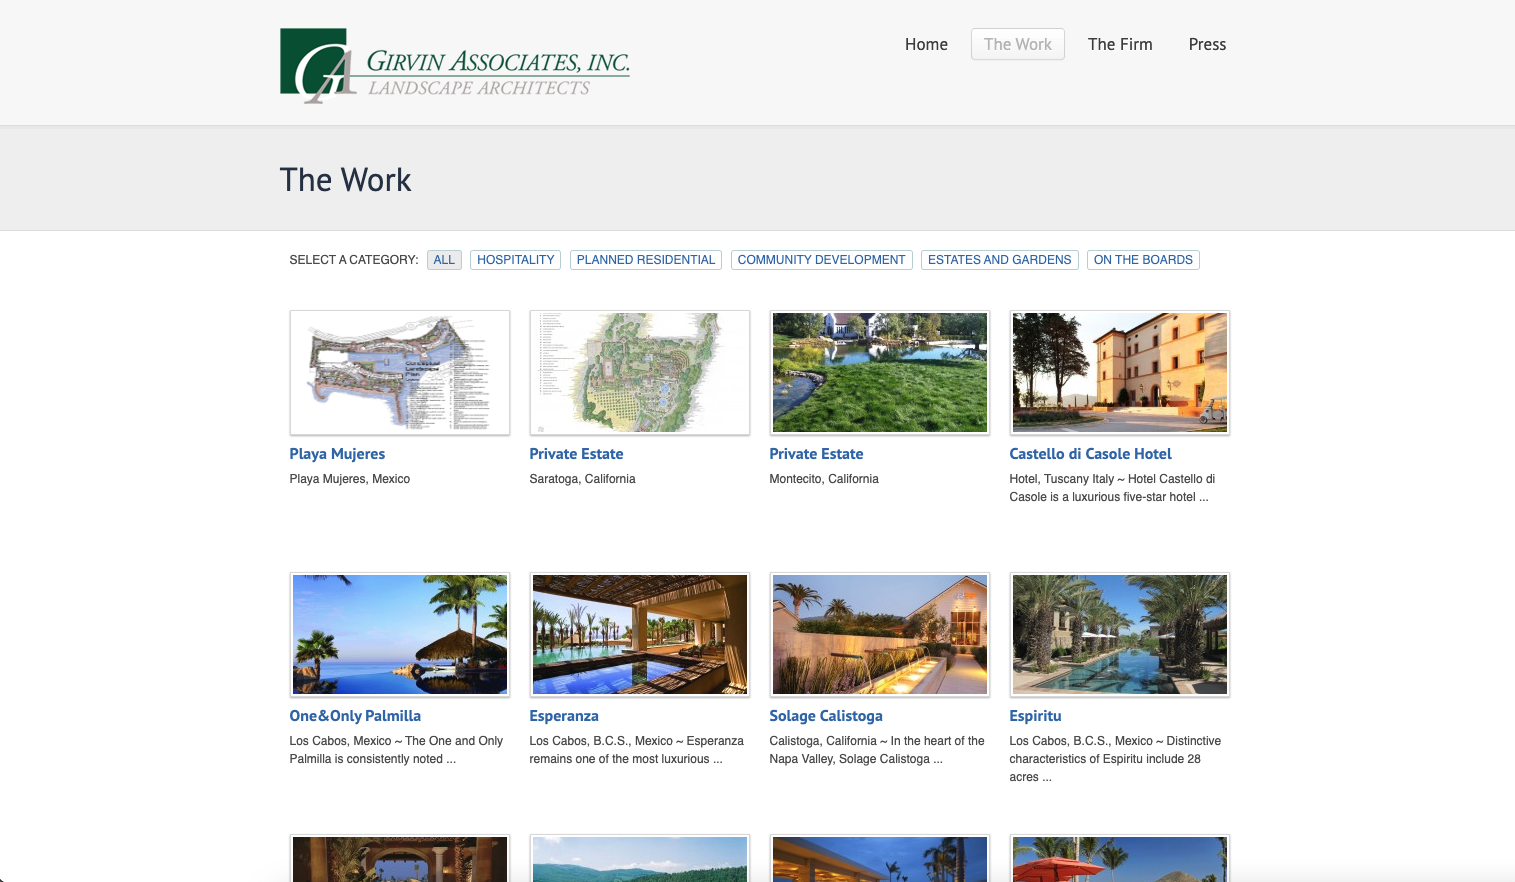Open Playa Mujeres site plan thumbnail
This screenshot has height=882, width=1515.
coord(400,373)
